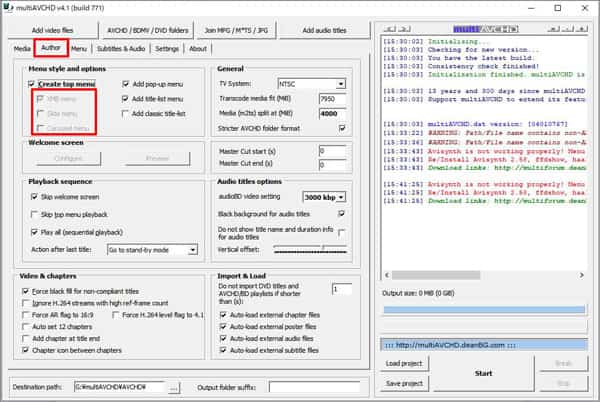Viewport: 600px width, 402px height.
Task: Click the Output folder suffix field
Action: 313,386
